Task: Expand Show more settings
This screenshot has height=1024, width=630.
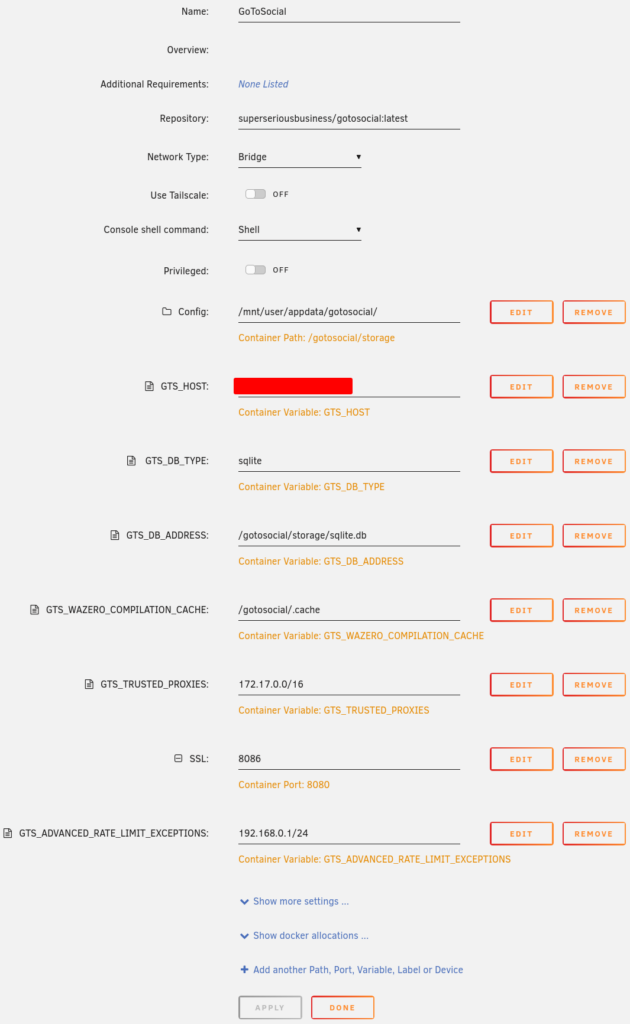Action: (295, 901)
